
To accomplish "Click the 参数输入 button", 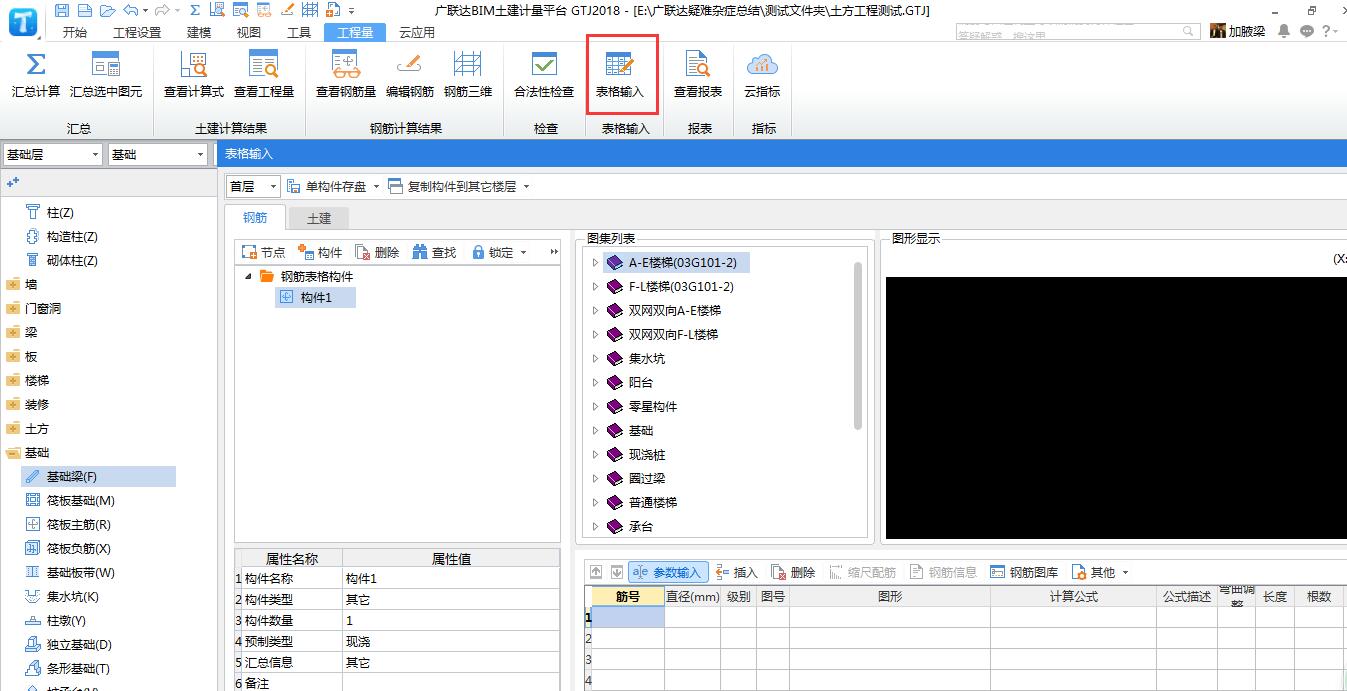I will point(668,572).
